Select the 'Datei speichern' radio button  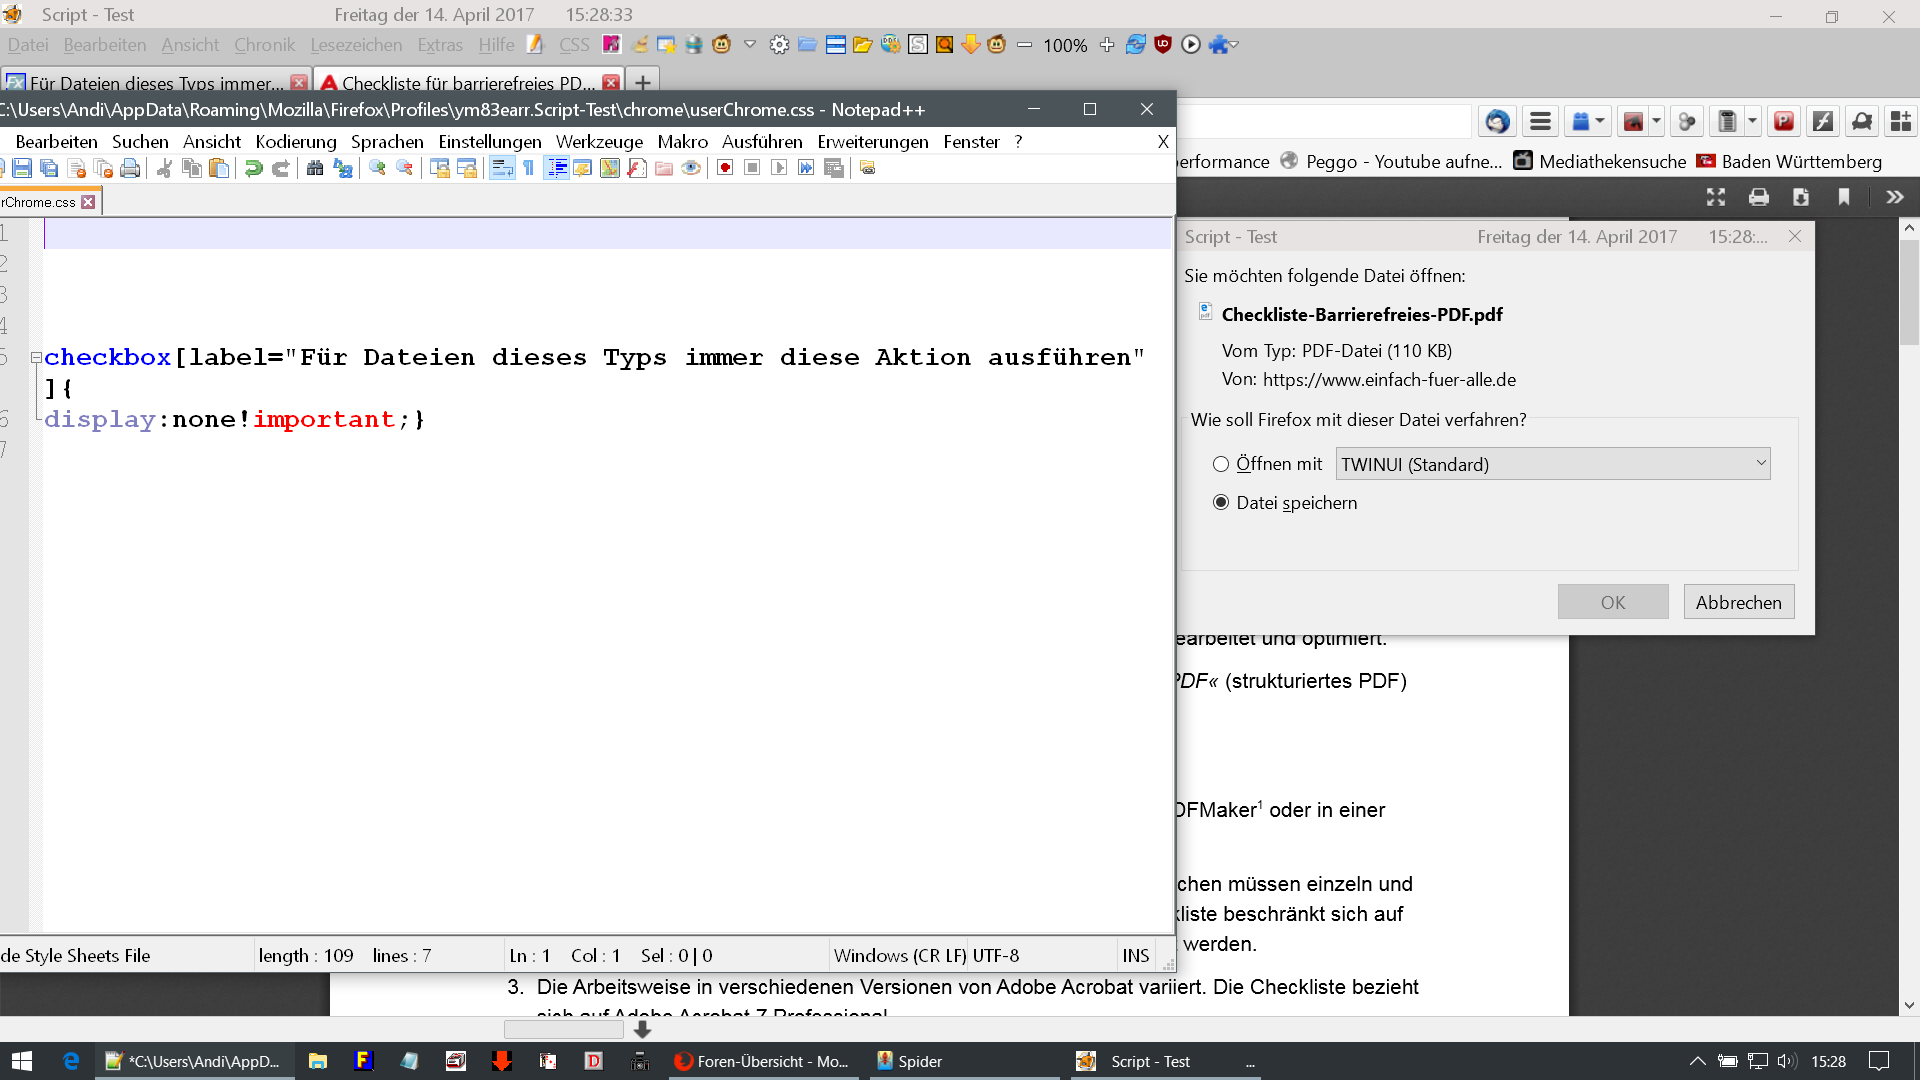coord(1221,503)
